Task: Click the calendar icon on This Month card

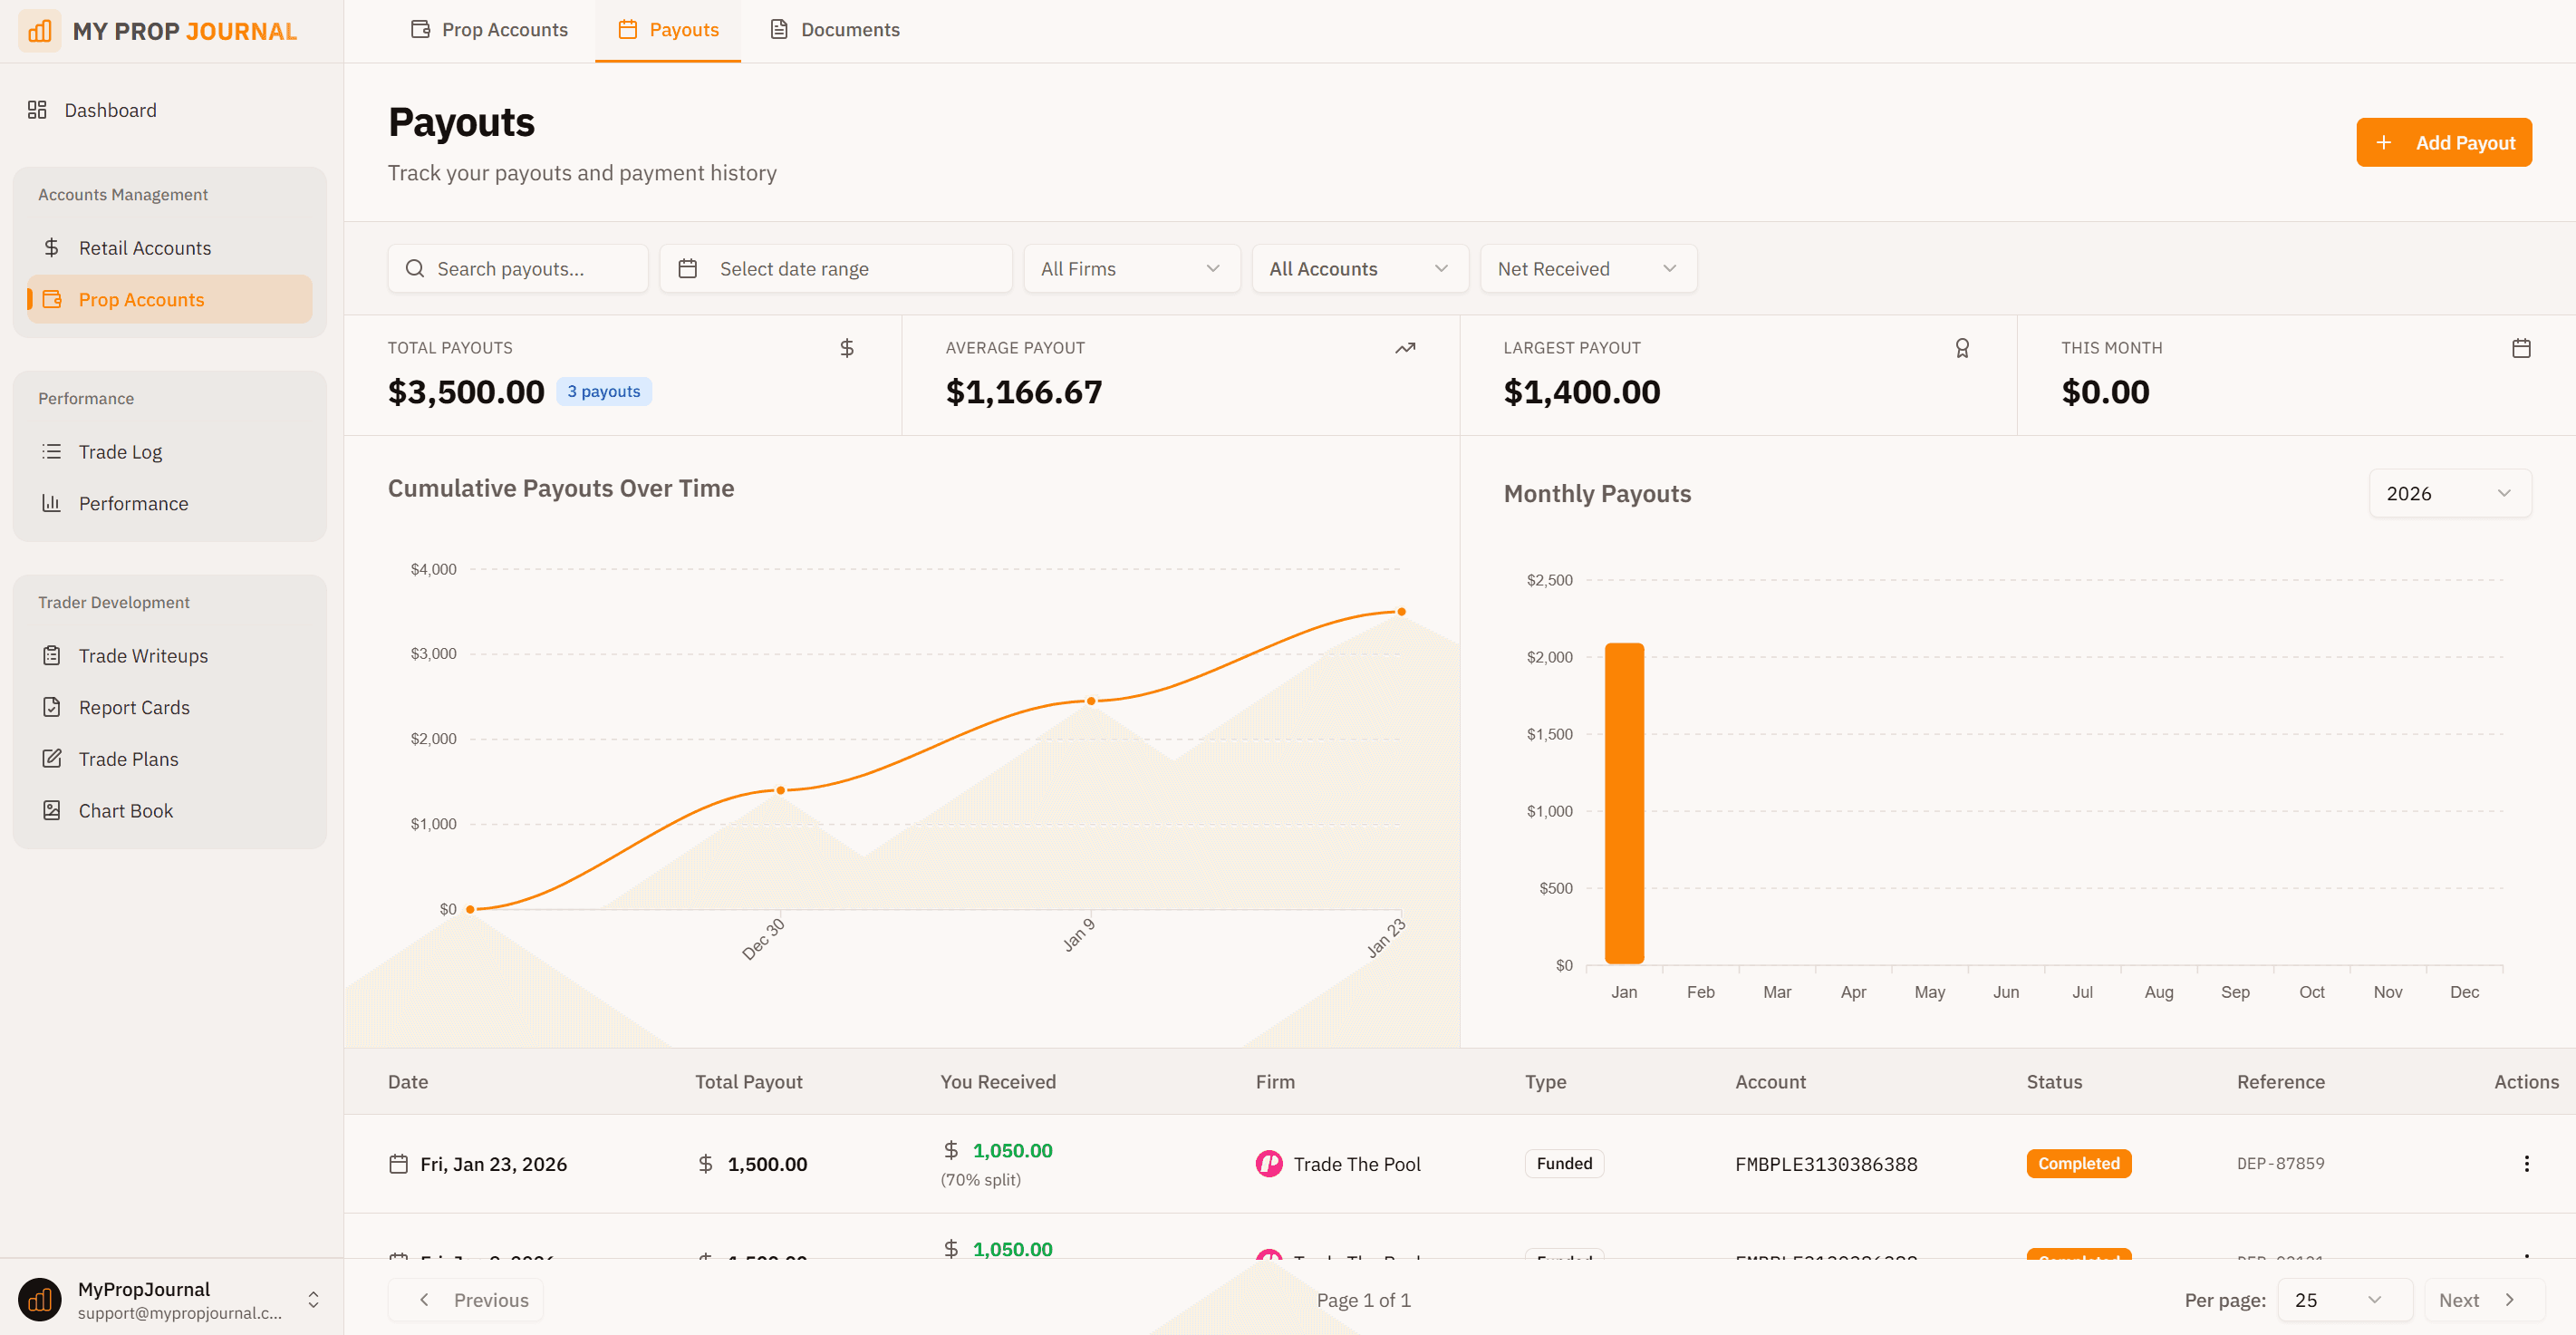Action: click(x=2522, y=348)
